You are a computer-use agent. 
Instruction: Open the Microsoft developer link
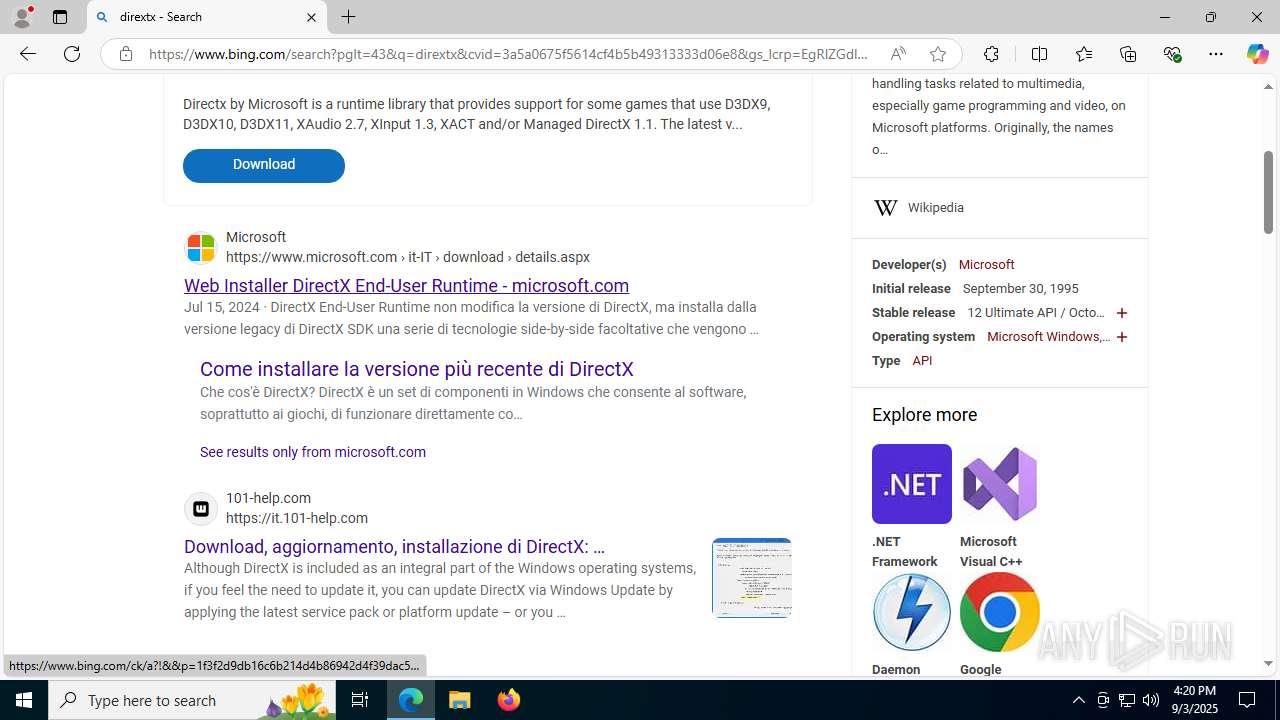(986, 265)
